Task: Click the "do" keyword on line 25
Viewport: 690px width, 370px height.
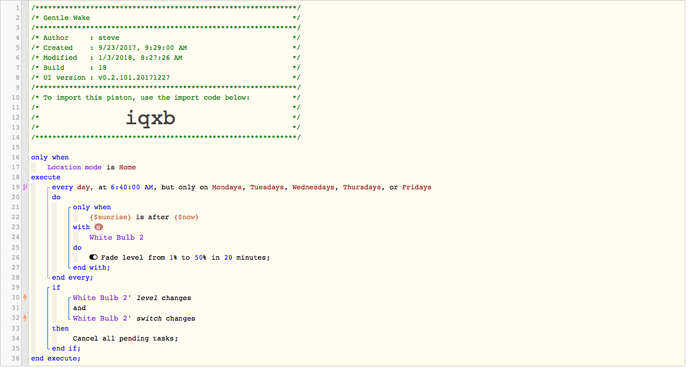Action: 77,247
